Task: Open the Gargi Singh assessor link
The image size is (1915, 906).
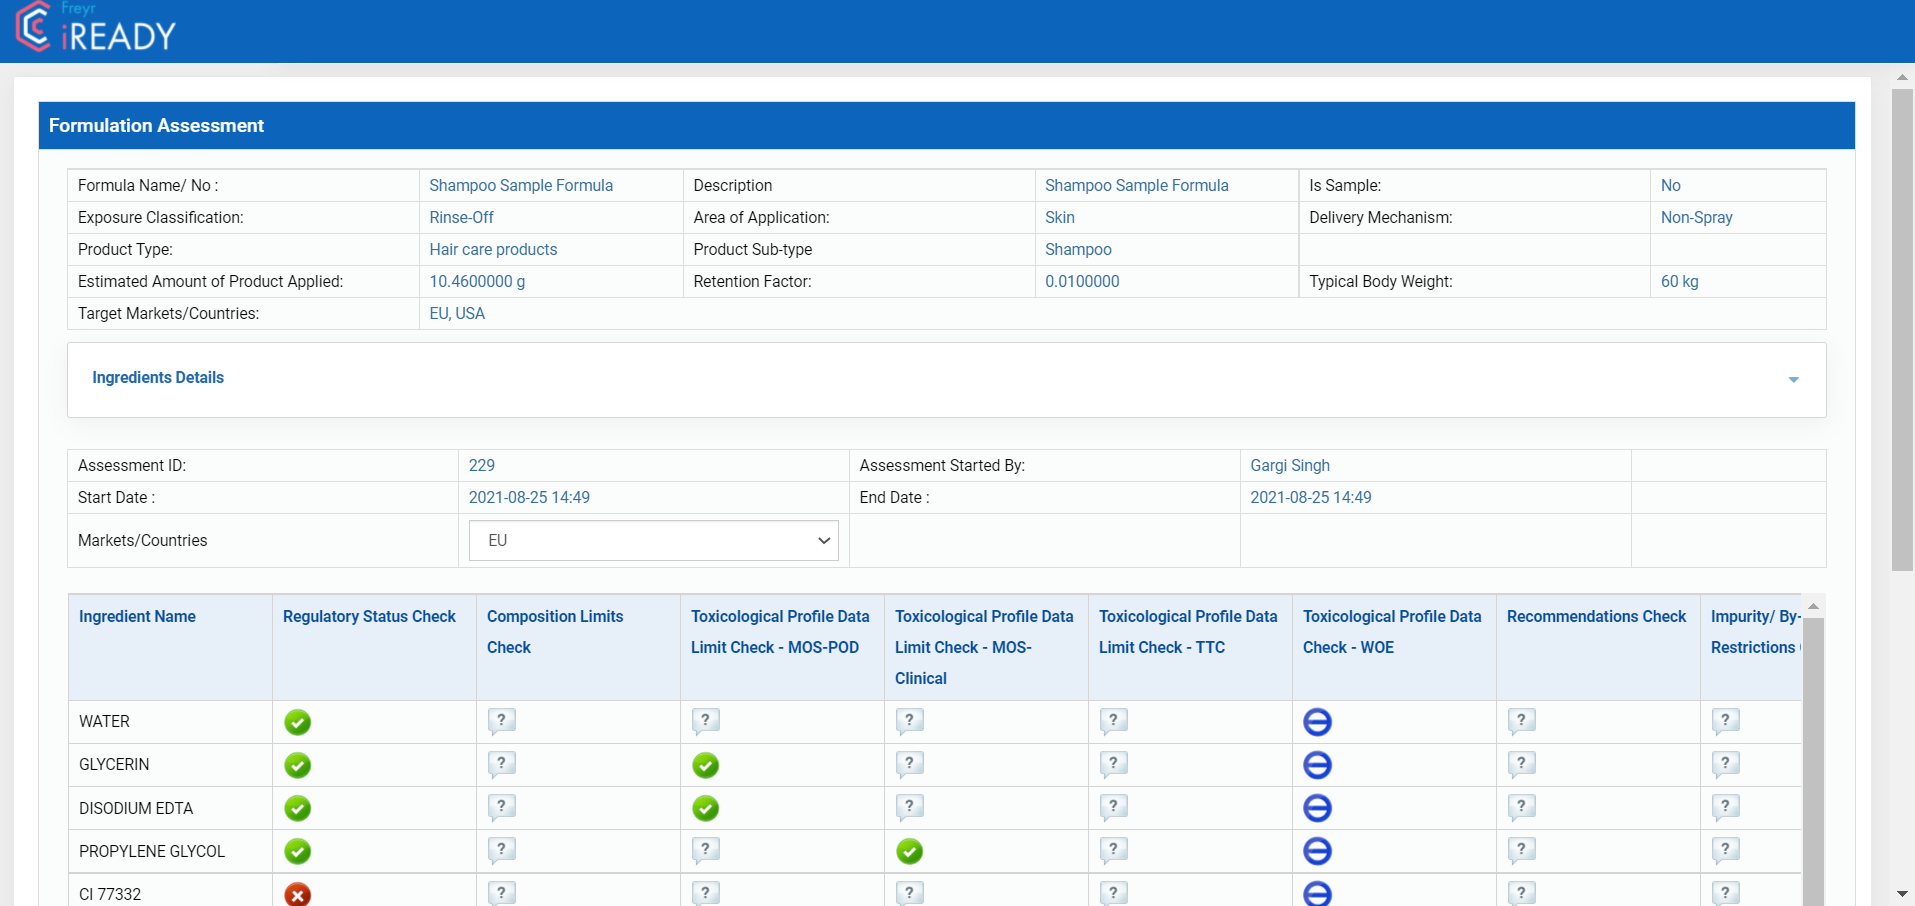Action: pos(1289,465)
